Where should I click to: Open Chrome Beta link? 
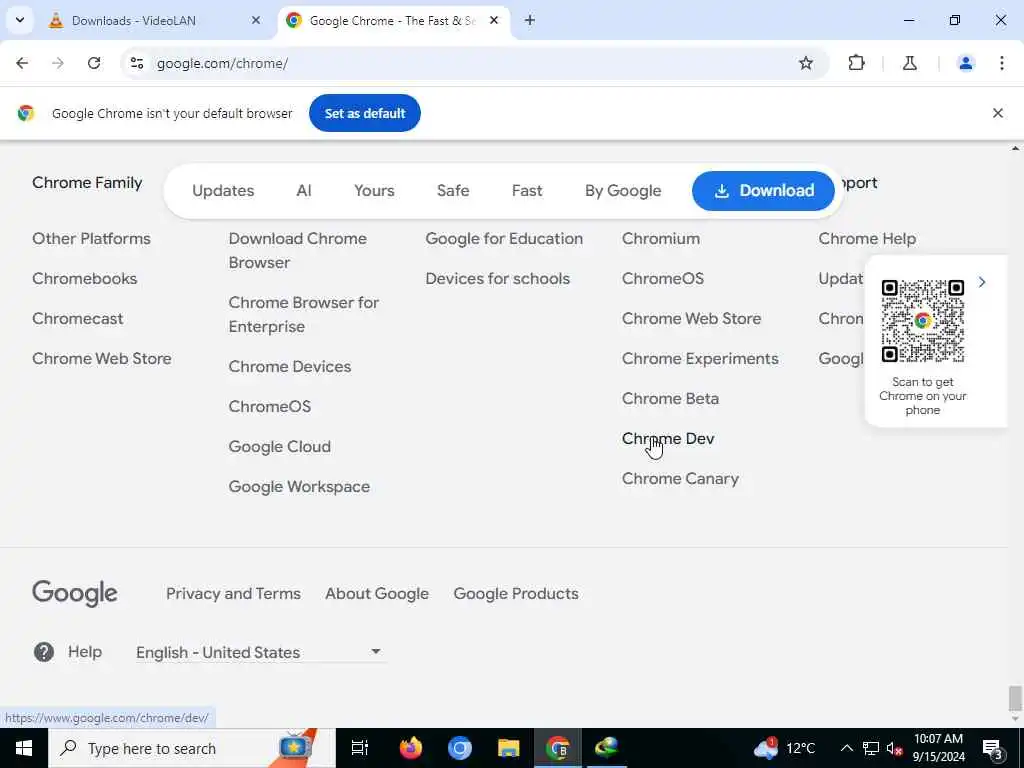[671, 399]
